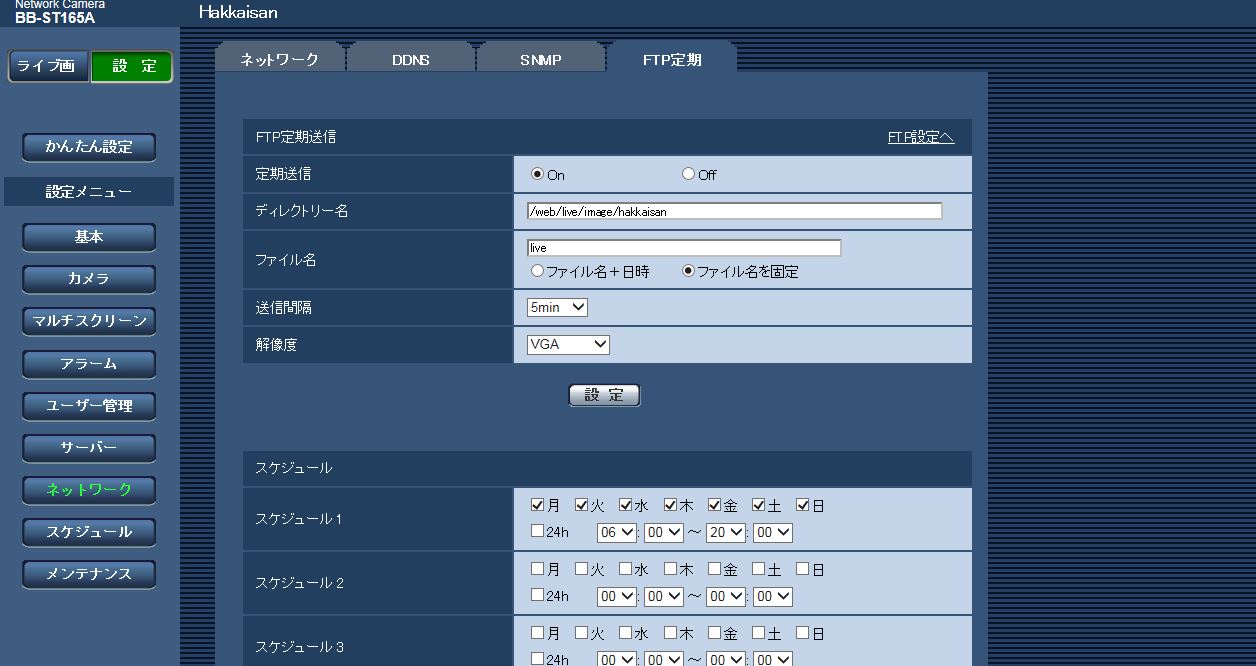Image resolution: width=1256 pixels, height=666 pixels.
Task: Open the 送信間隔 5min dropdown
Action: pyautogui.click(x=557, y=308)
